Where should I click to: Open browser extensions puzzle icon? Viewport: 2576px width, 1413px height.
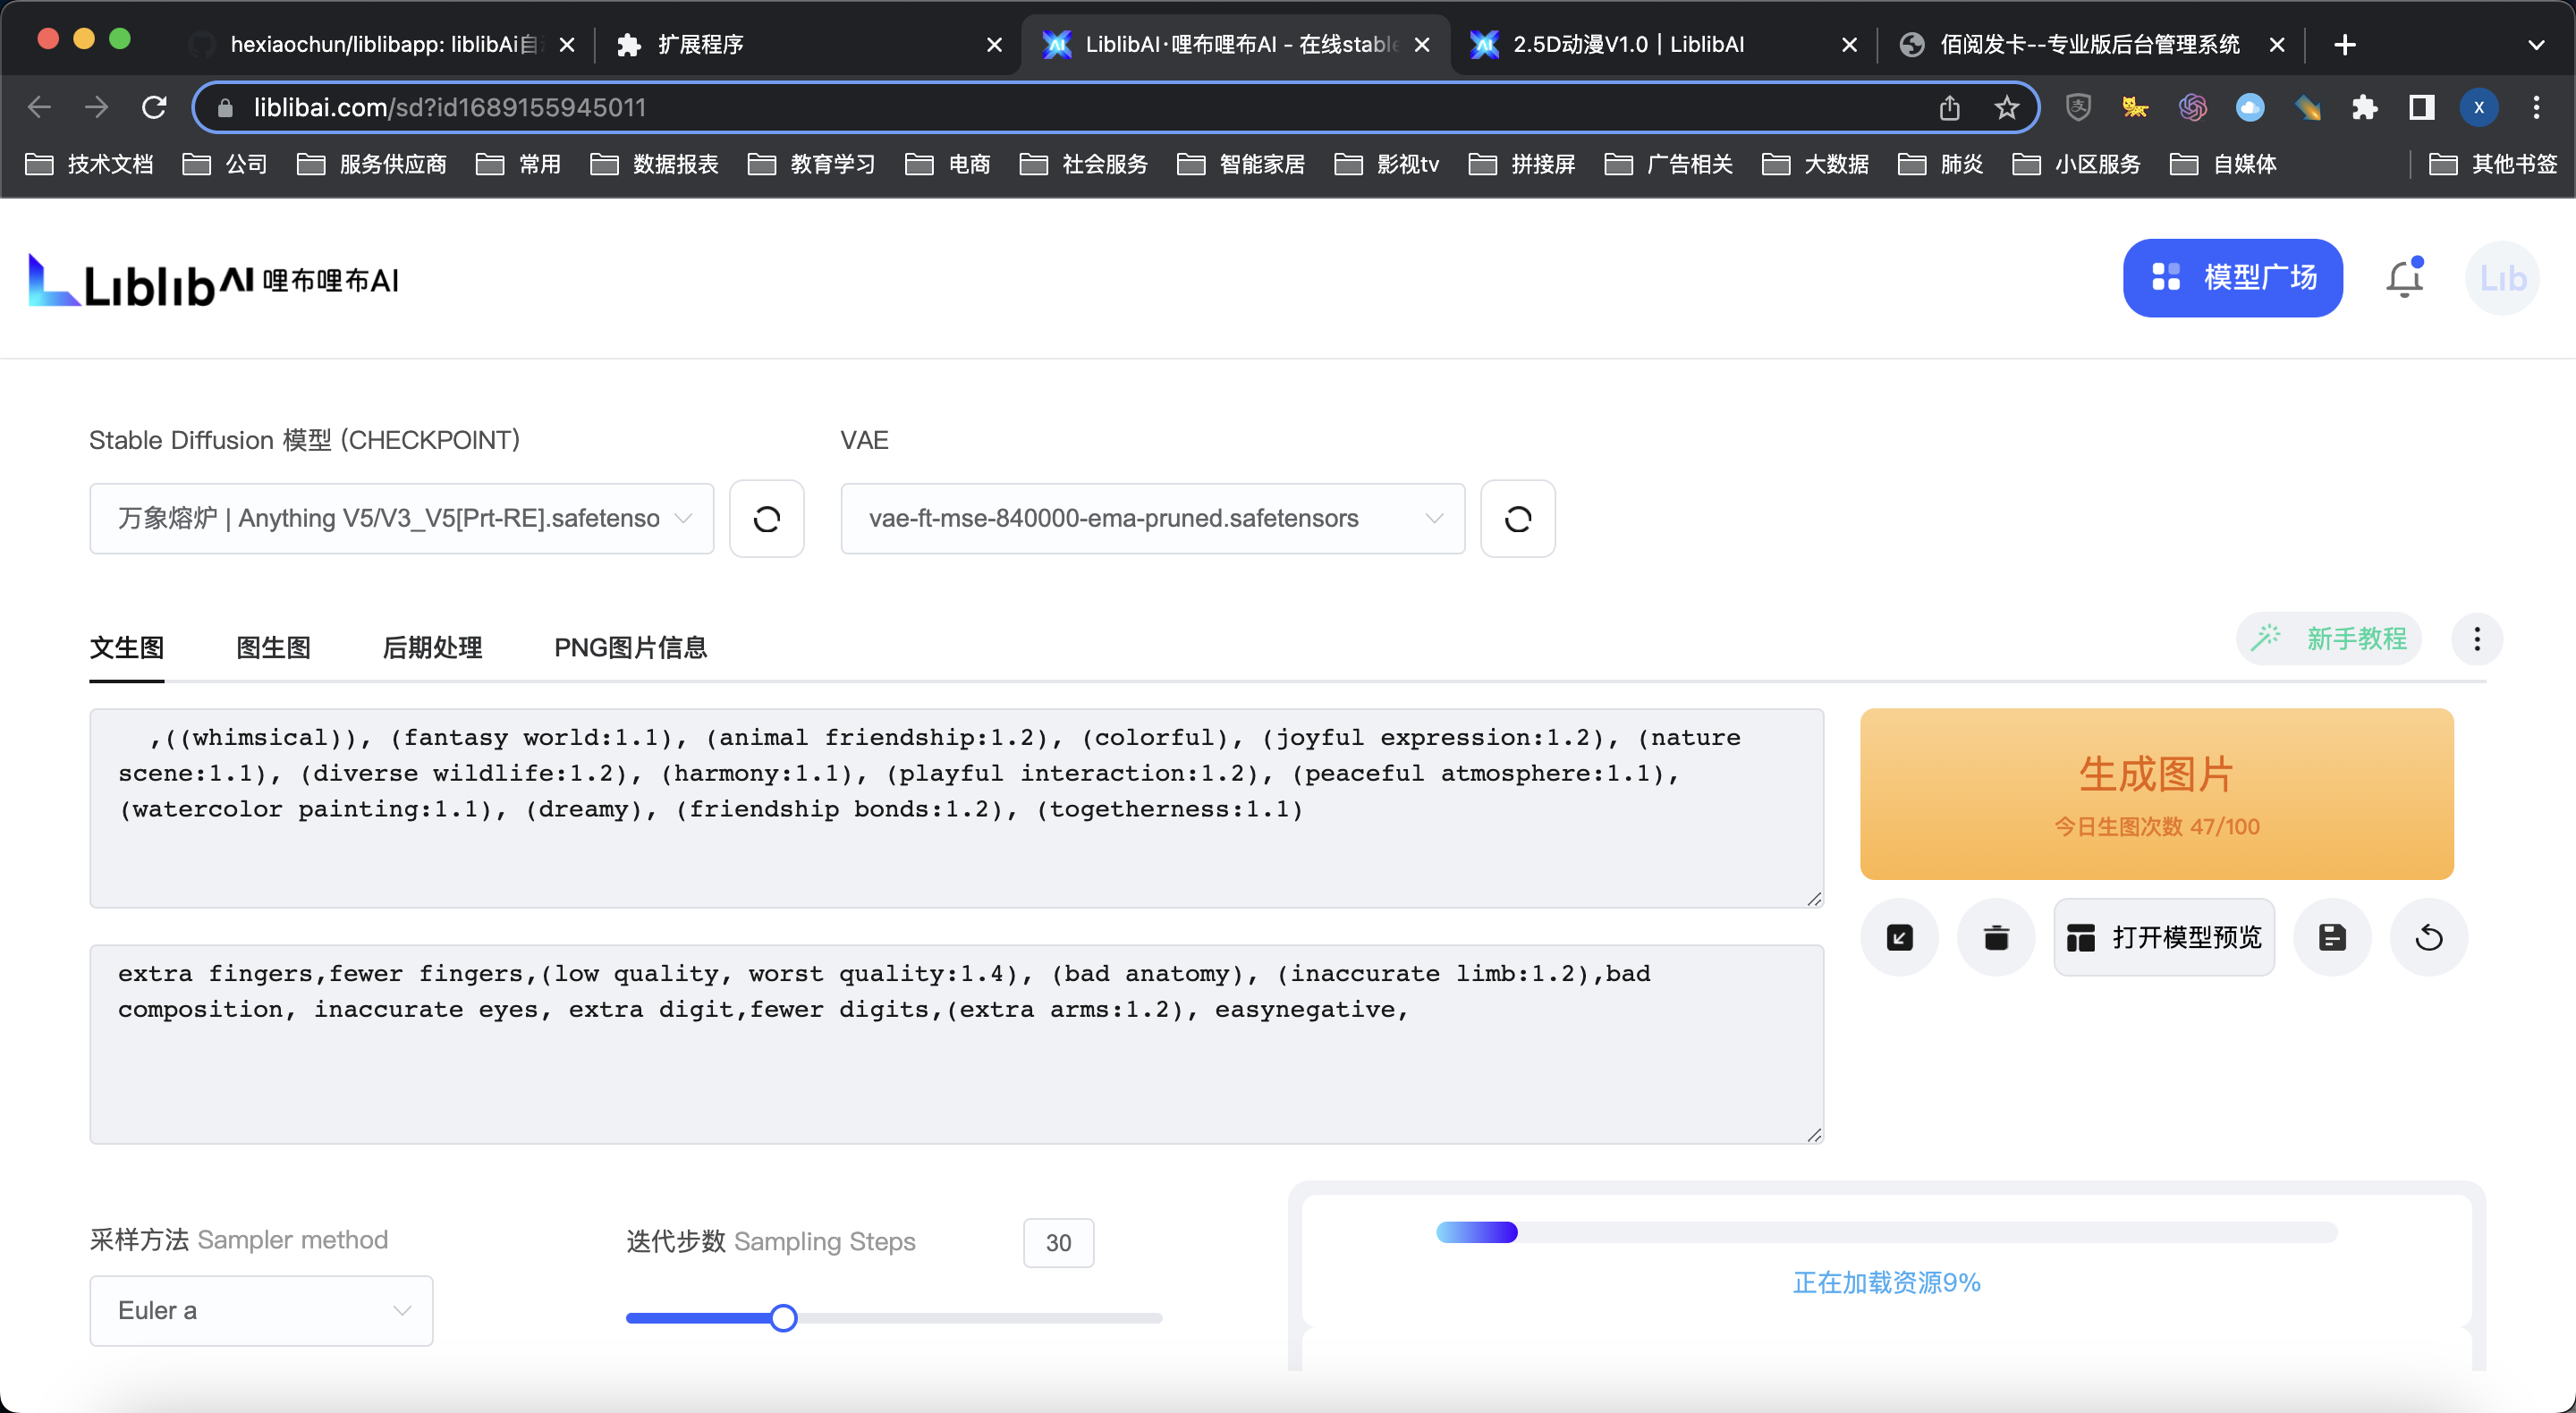tap(2364, 107)
